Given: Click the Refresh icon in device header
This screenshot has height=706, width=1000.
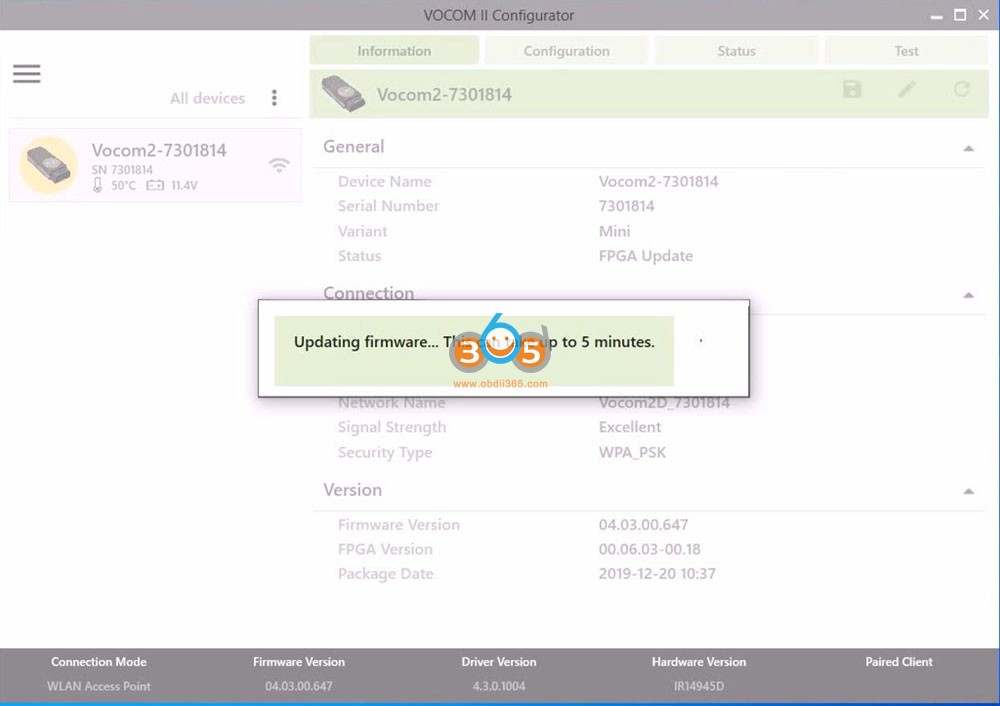Looking at the screenshot, I should (962, 89).
